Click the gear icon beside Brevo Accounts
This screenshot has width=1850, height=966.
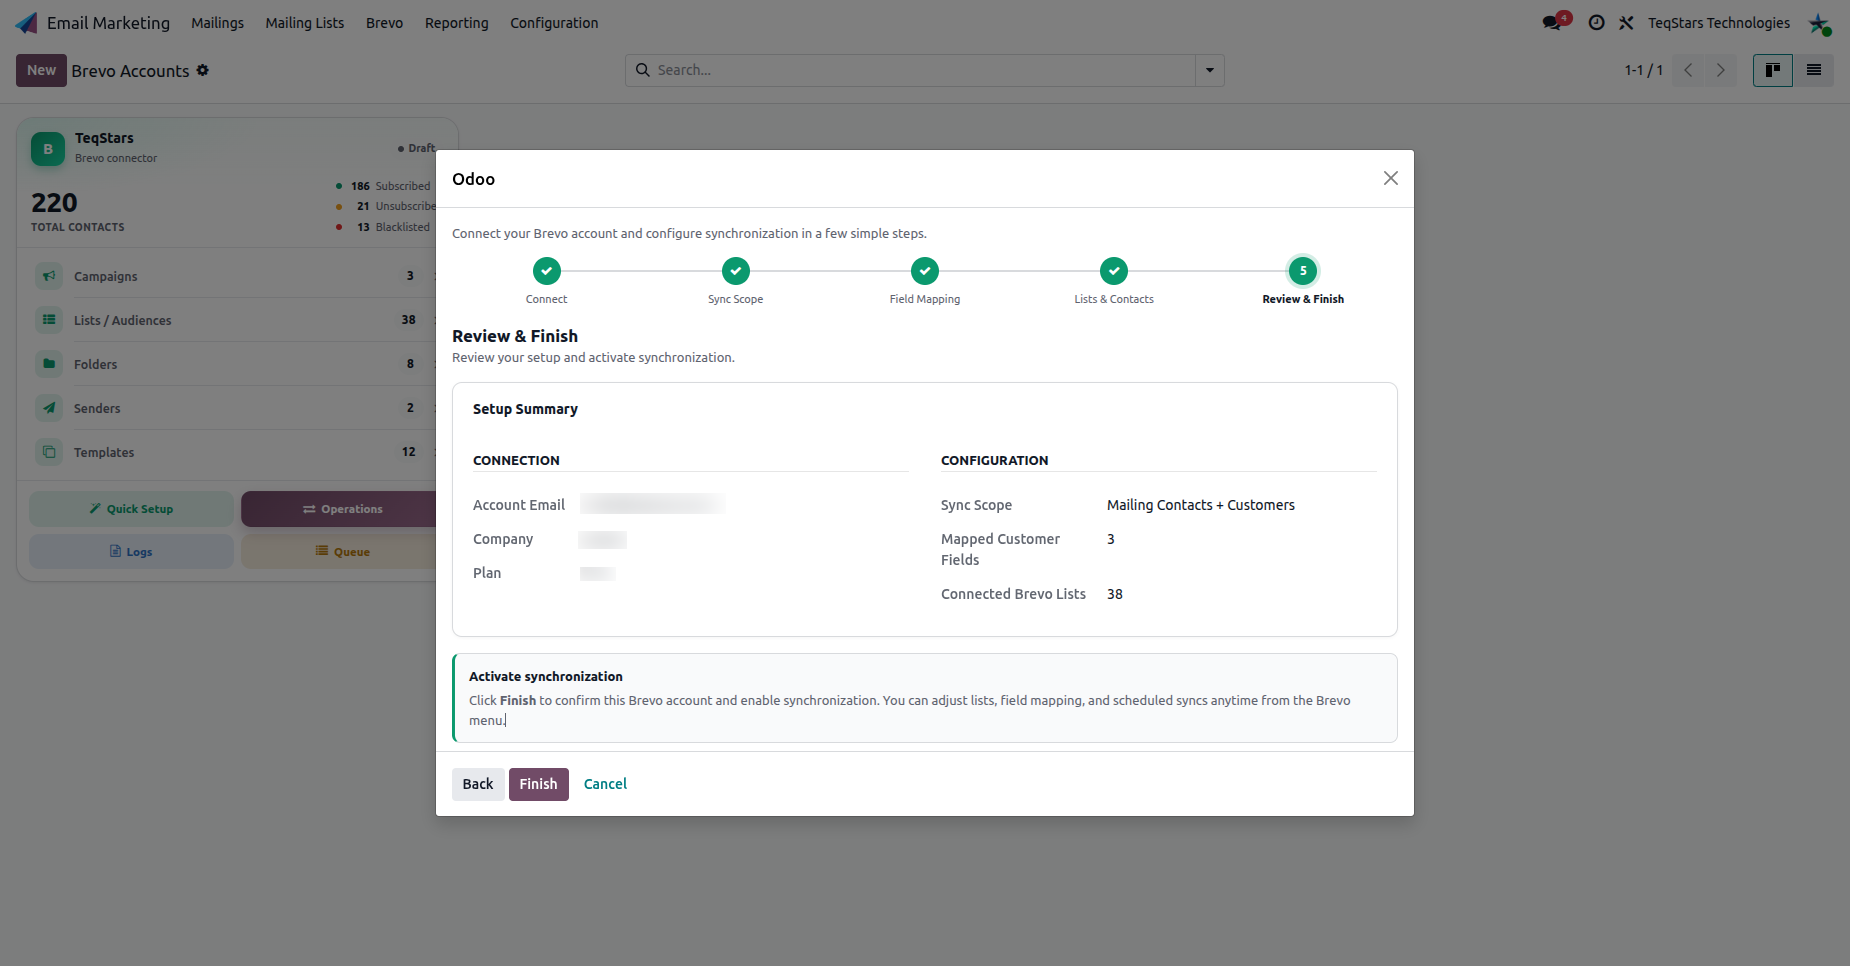(x=203, y=70)
